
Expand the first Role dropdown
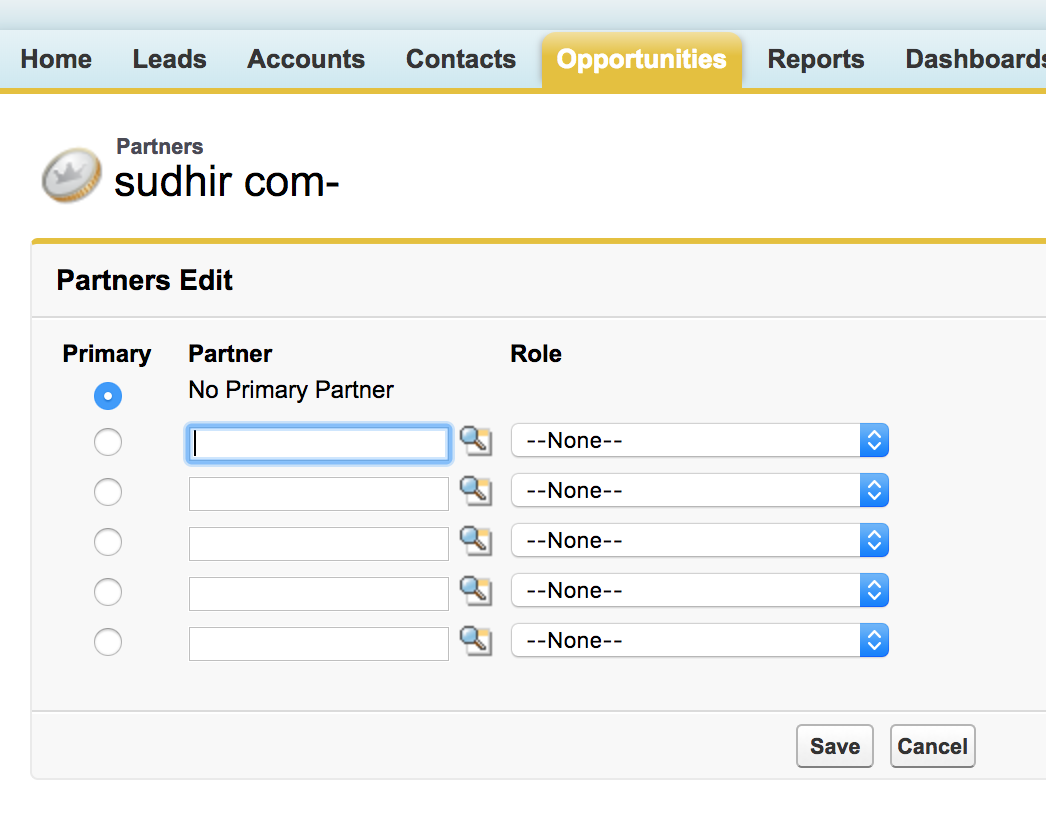pos(699,440)
